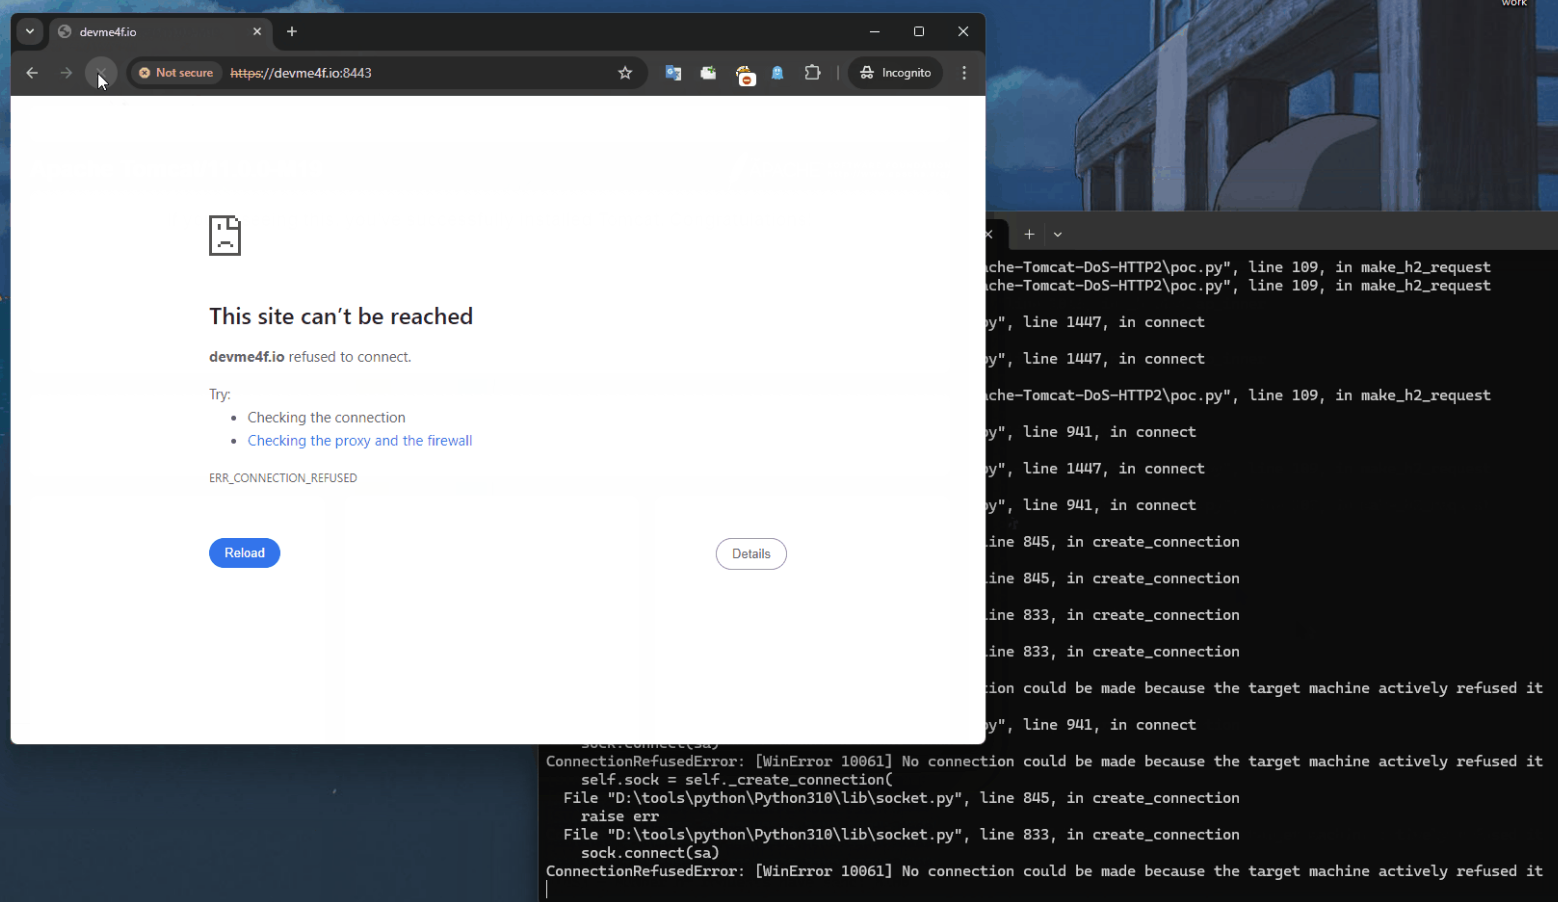Bookmark this page with the star icon
Screen dimensions: 1558x902
click(x=625, y=73)
